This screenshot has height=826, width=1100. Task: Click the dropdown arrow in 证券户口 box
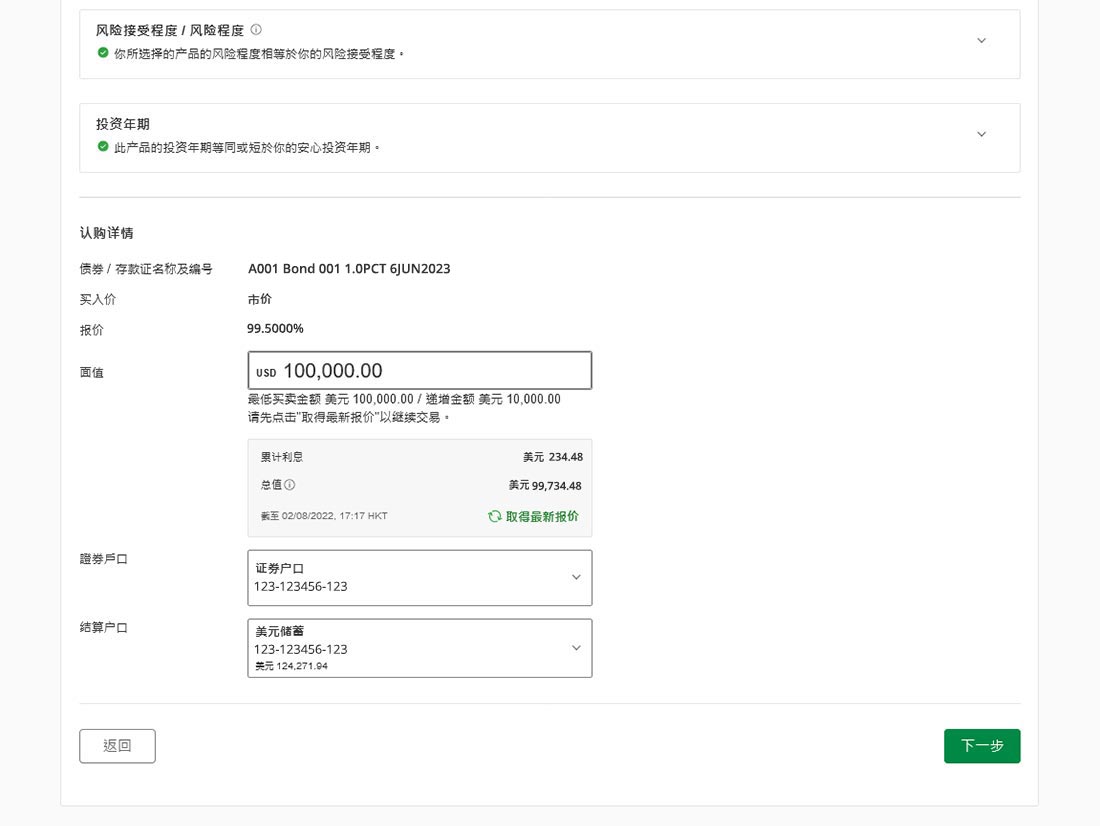pos(576,578)
